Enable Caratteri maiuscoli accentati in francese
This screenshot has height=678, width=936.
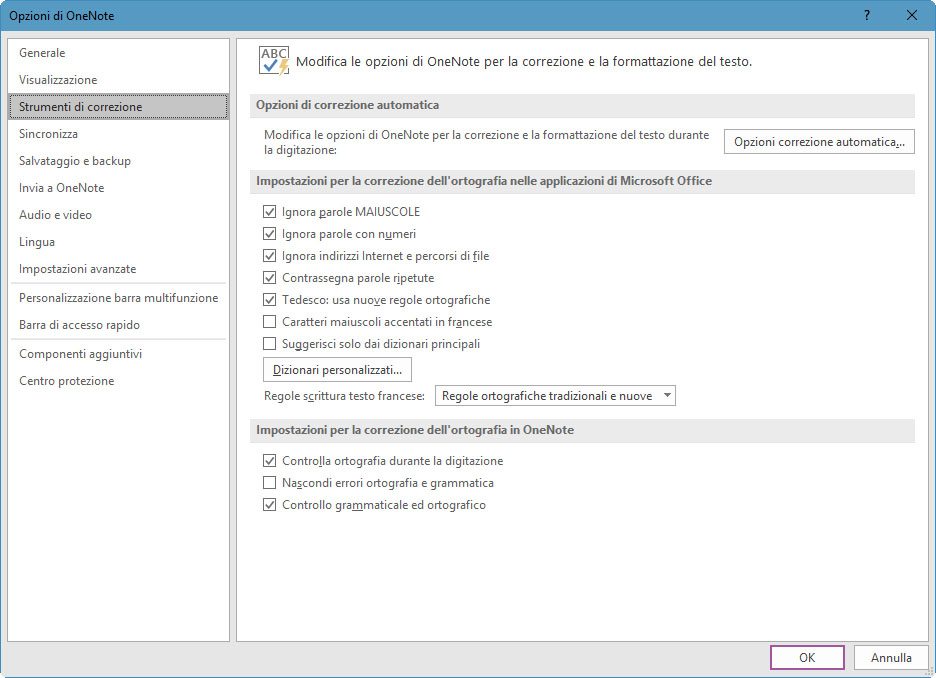[269, 322]
